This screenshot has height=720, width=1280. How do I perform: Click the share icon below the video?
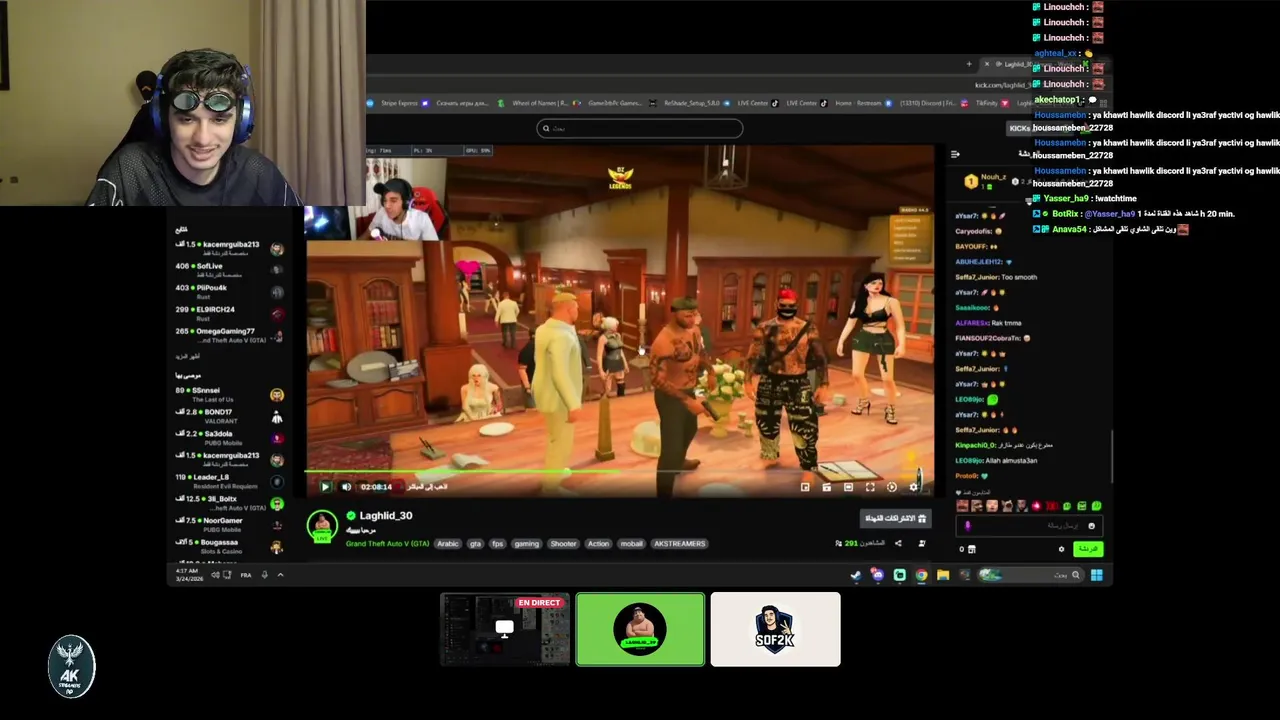point(897,544)
